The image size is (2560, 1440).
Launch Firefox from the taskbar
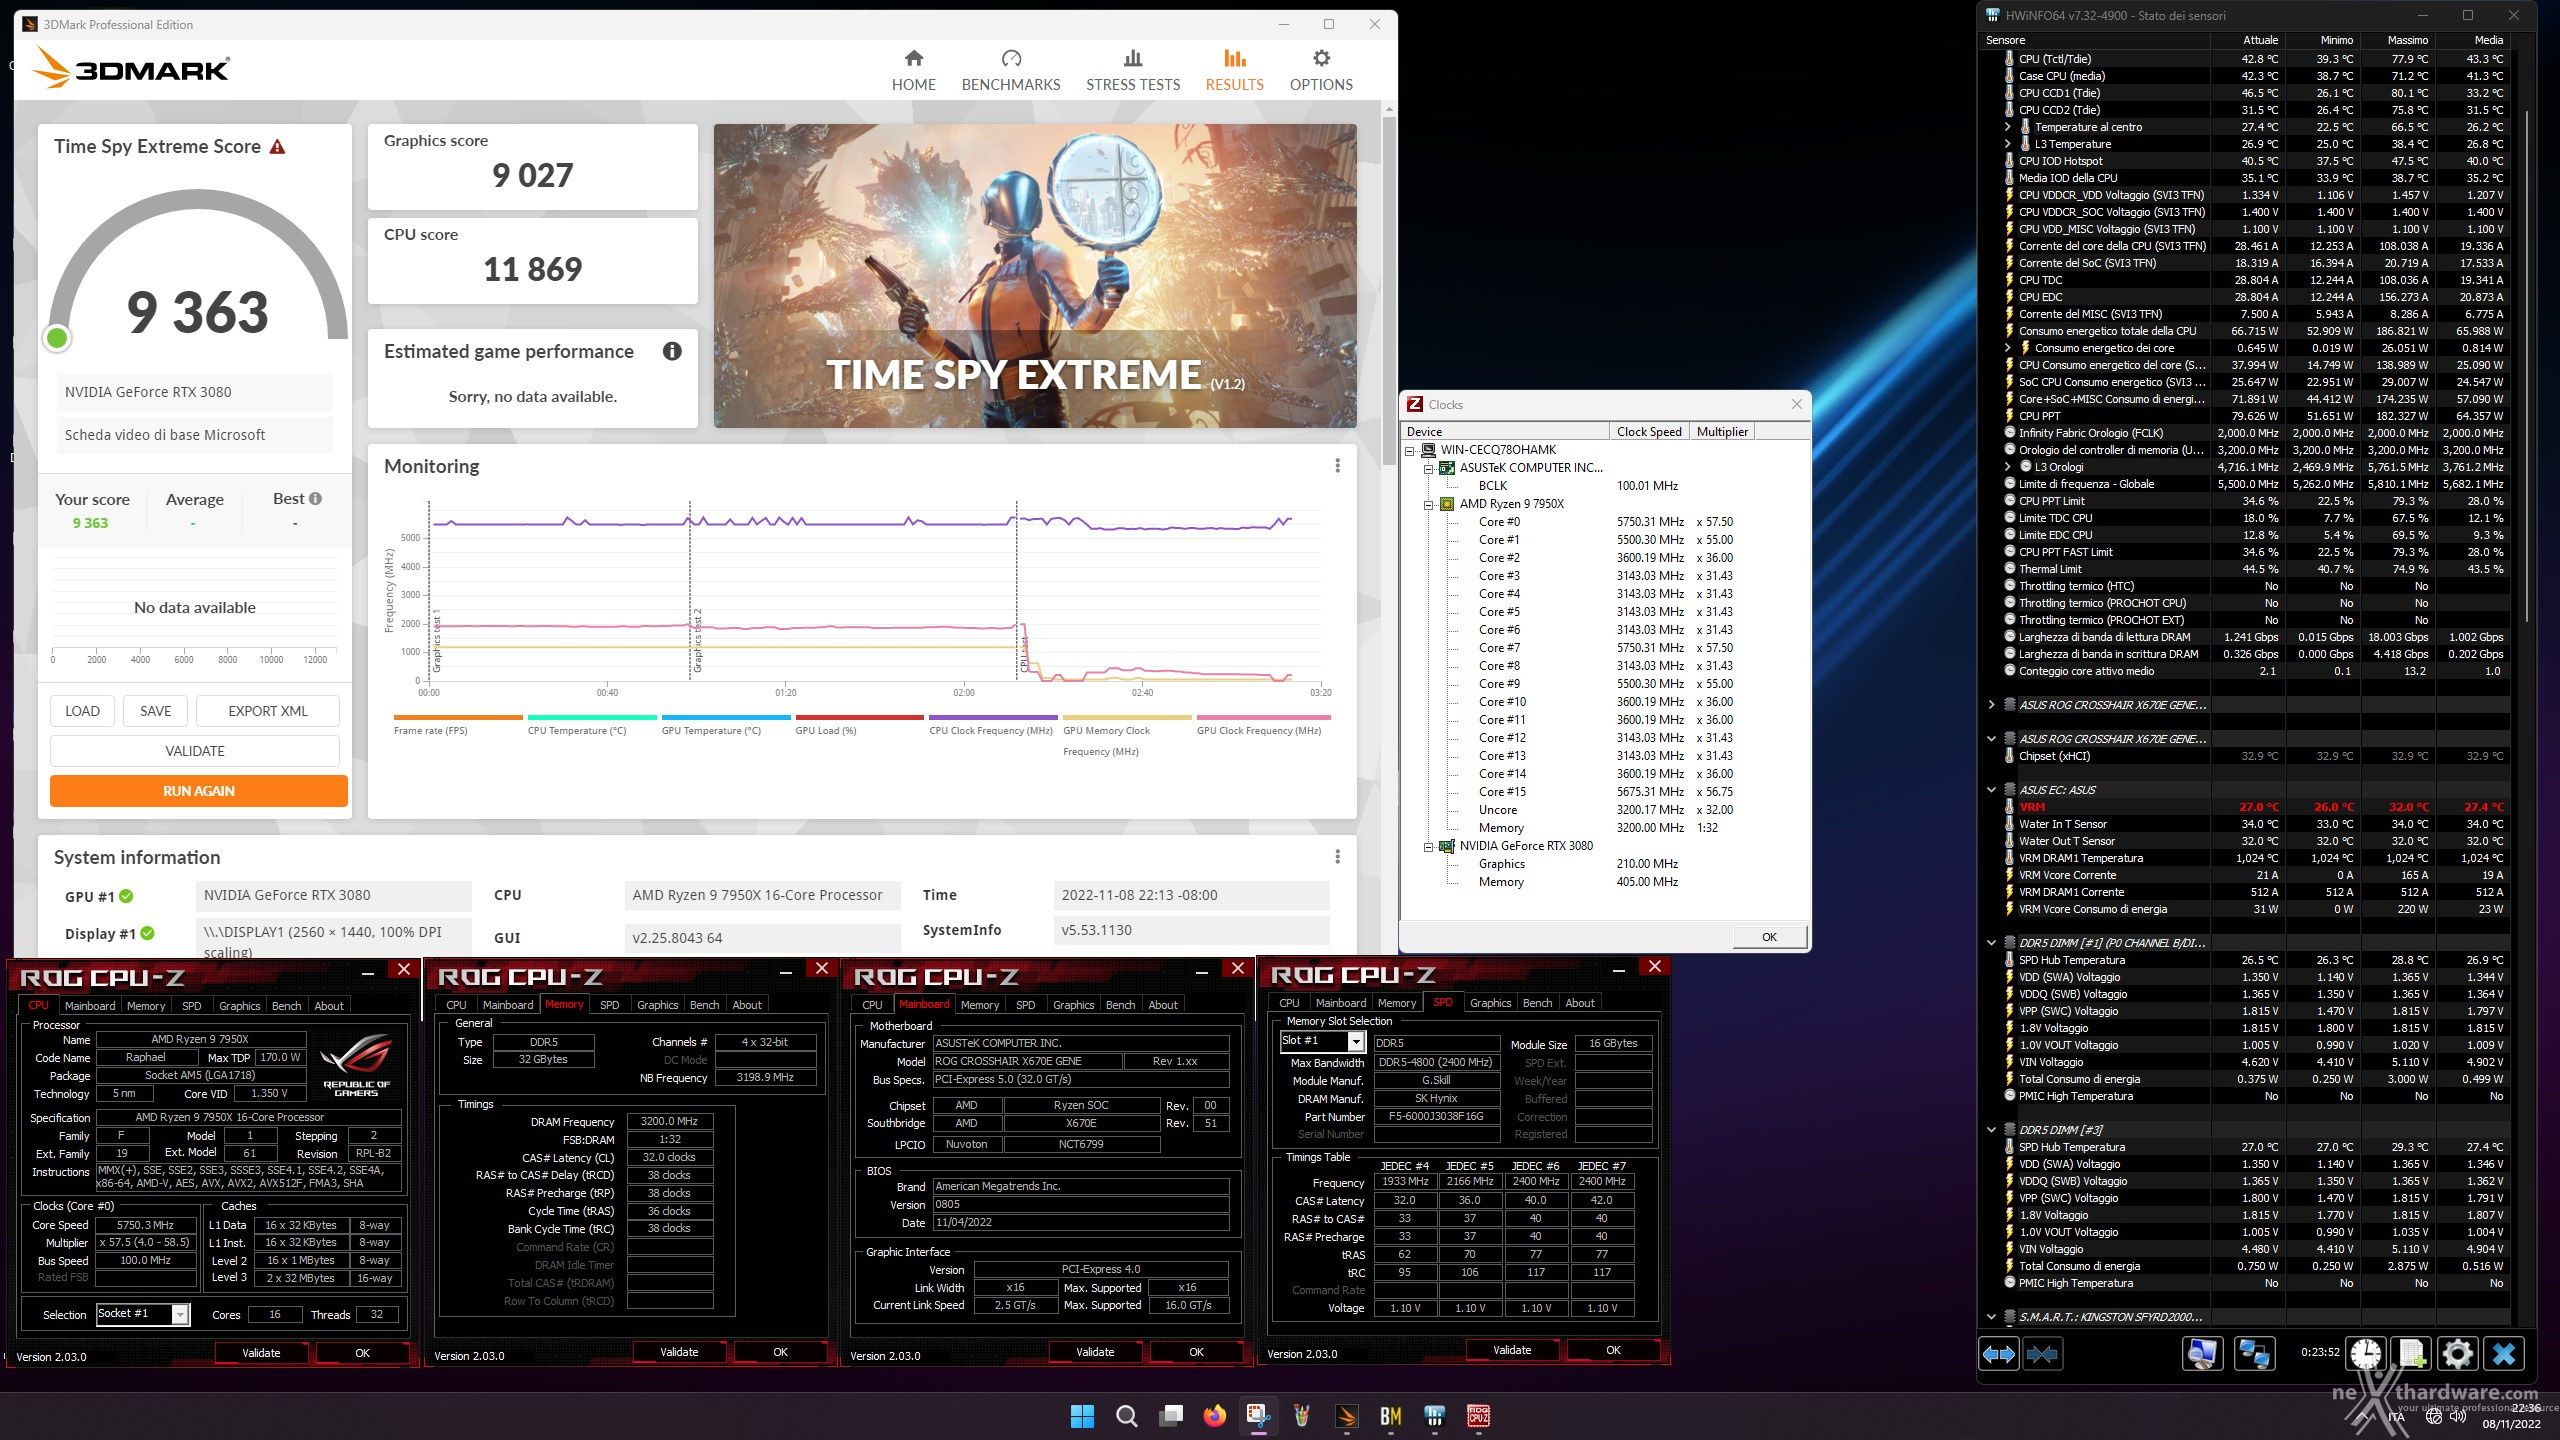coord(1214,1416)
